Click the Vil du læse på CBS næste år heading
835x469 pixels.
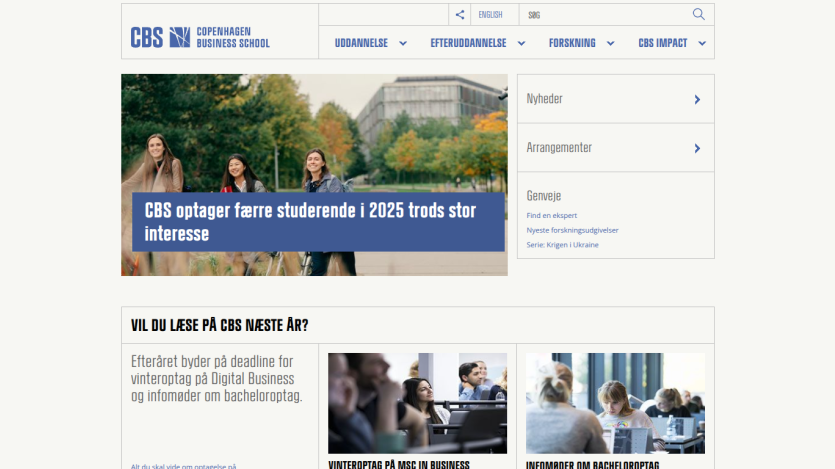coord(219,325)
